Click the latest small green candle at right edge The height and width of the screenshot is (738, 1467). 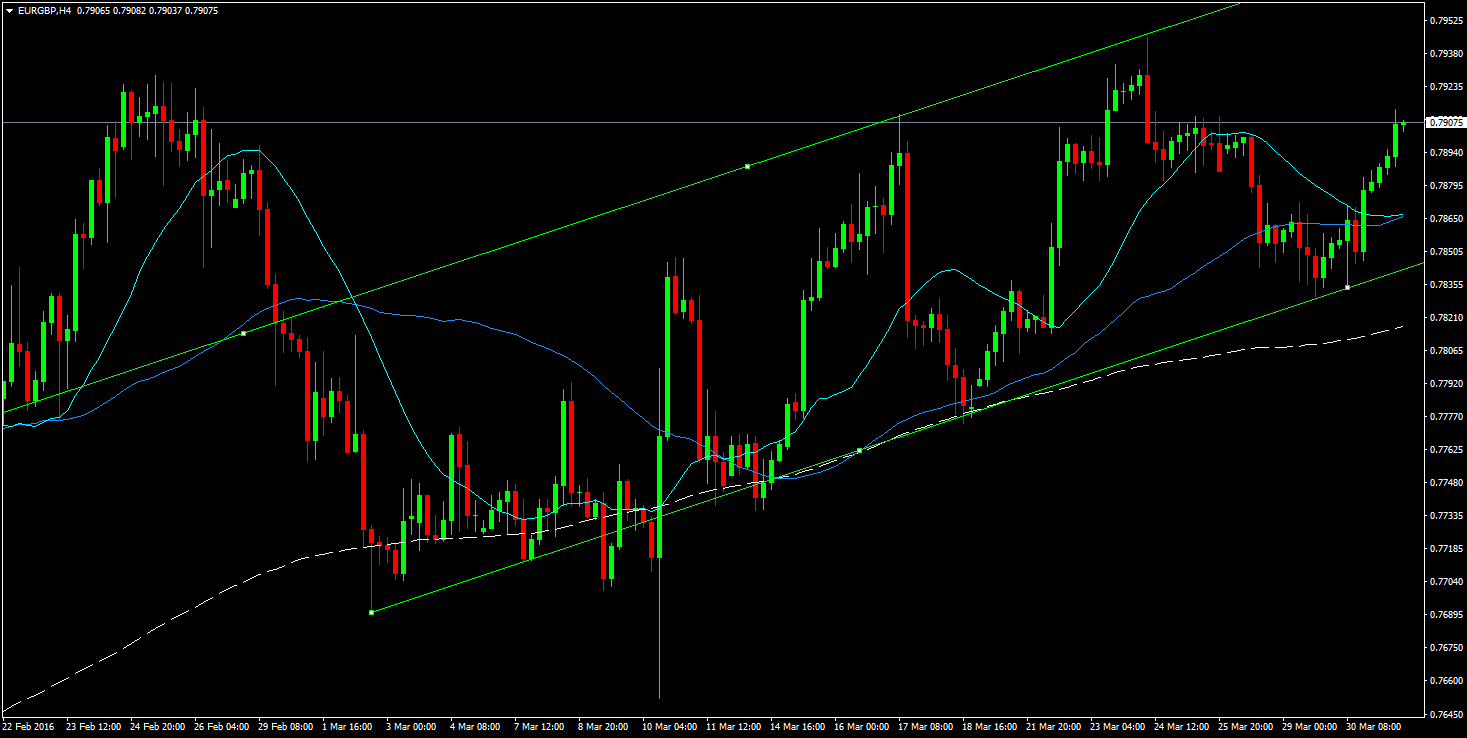(1404, 123)
